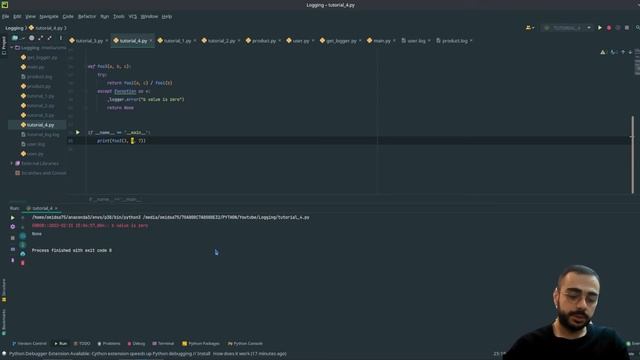Click the run gutter arrow beside the __main__ line
Viewport: 640px width, 360px height.
click(x=78, y=132)
